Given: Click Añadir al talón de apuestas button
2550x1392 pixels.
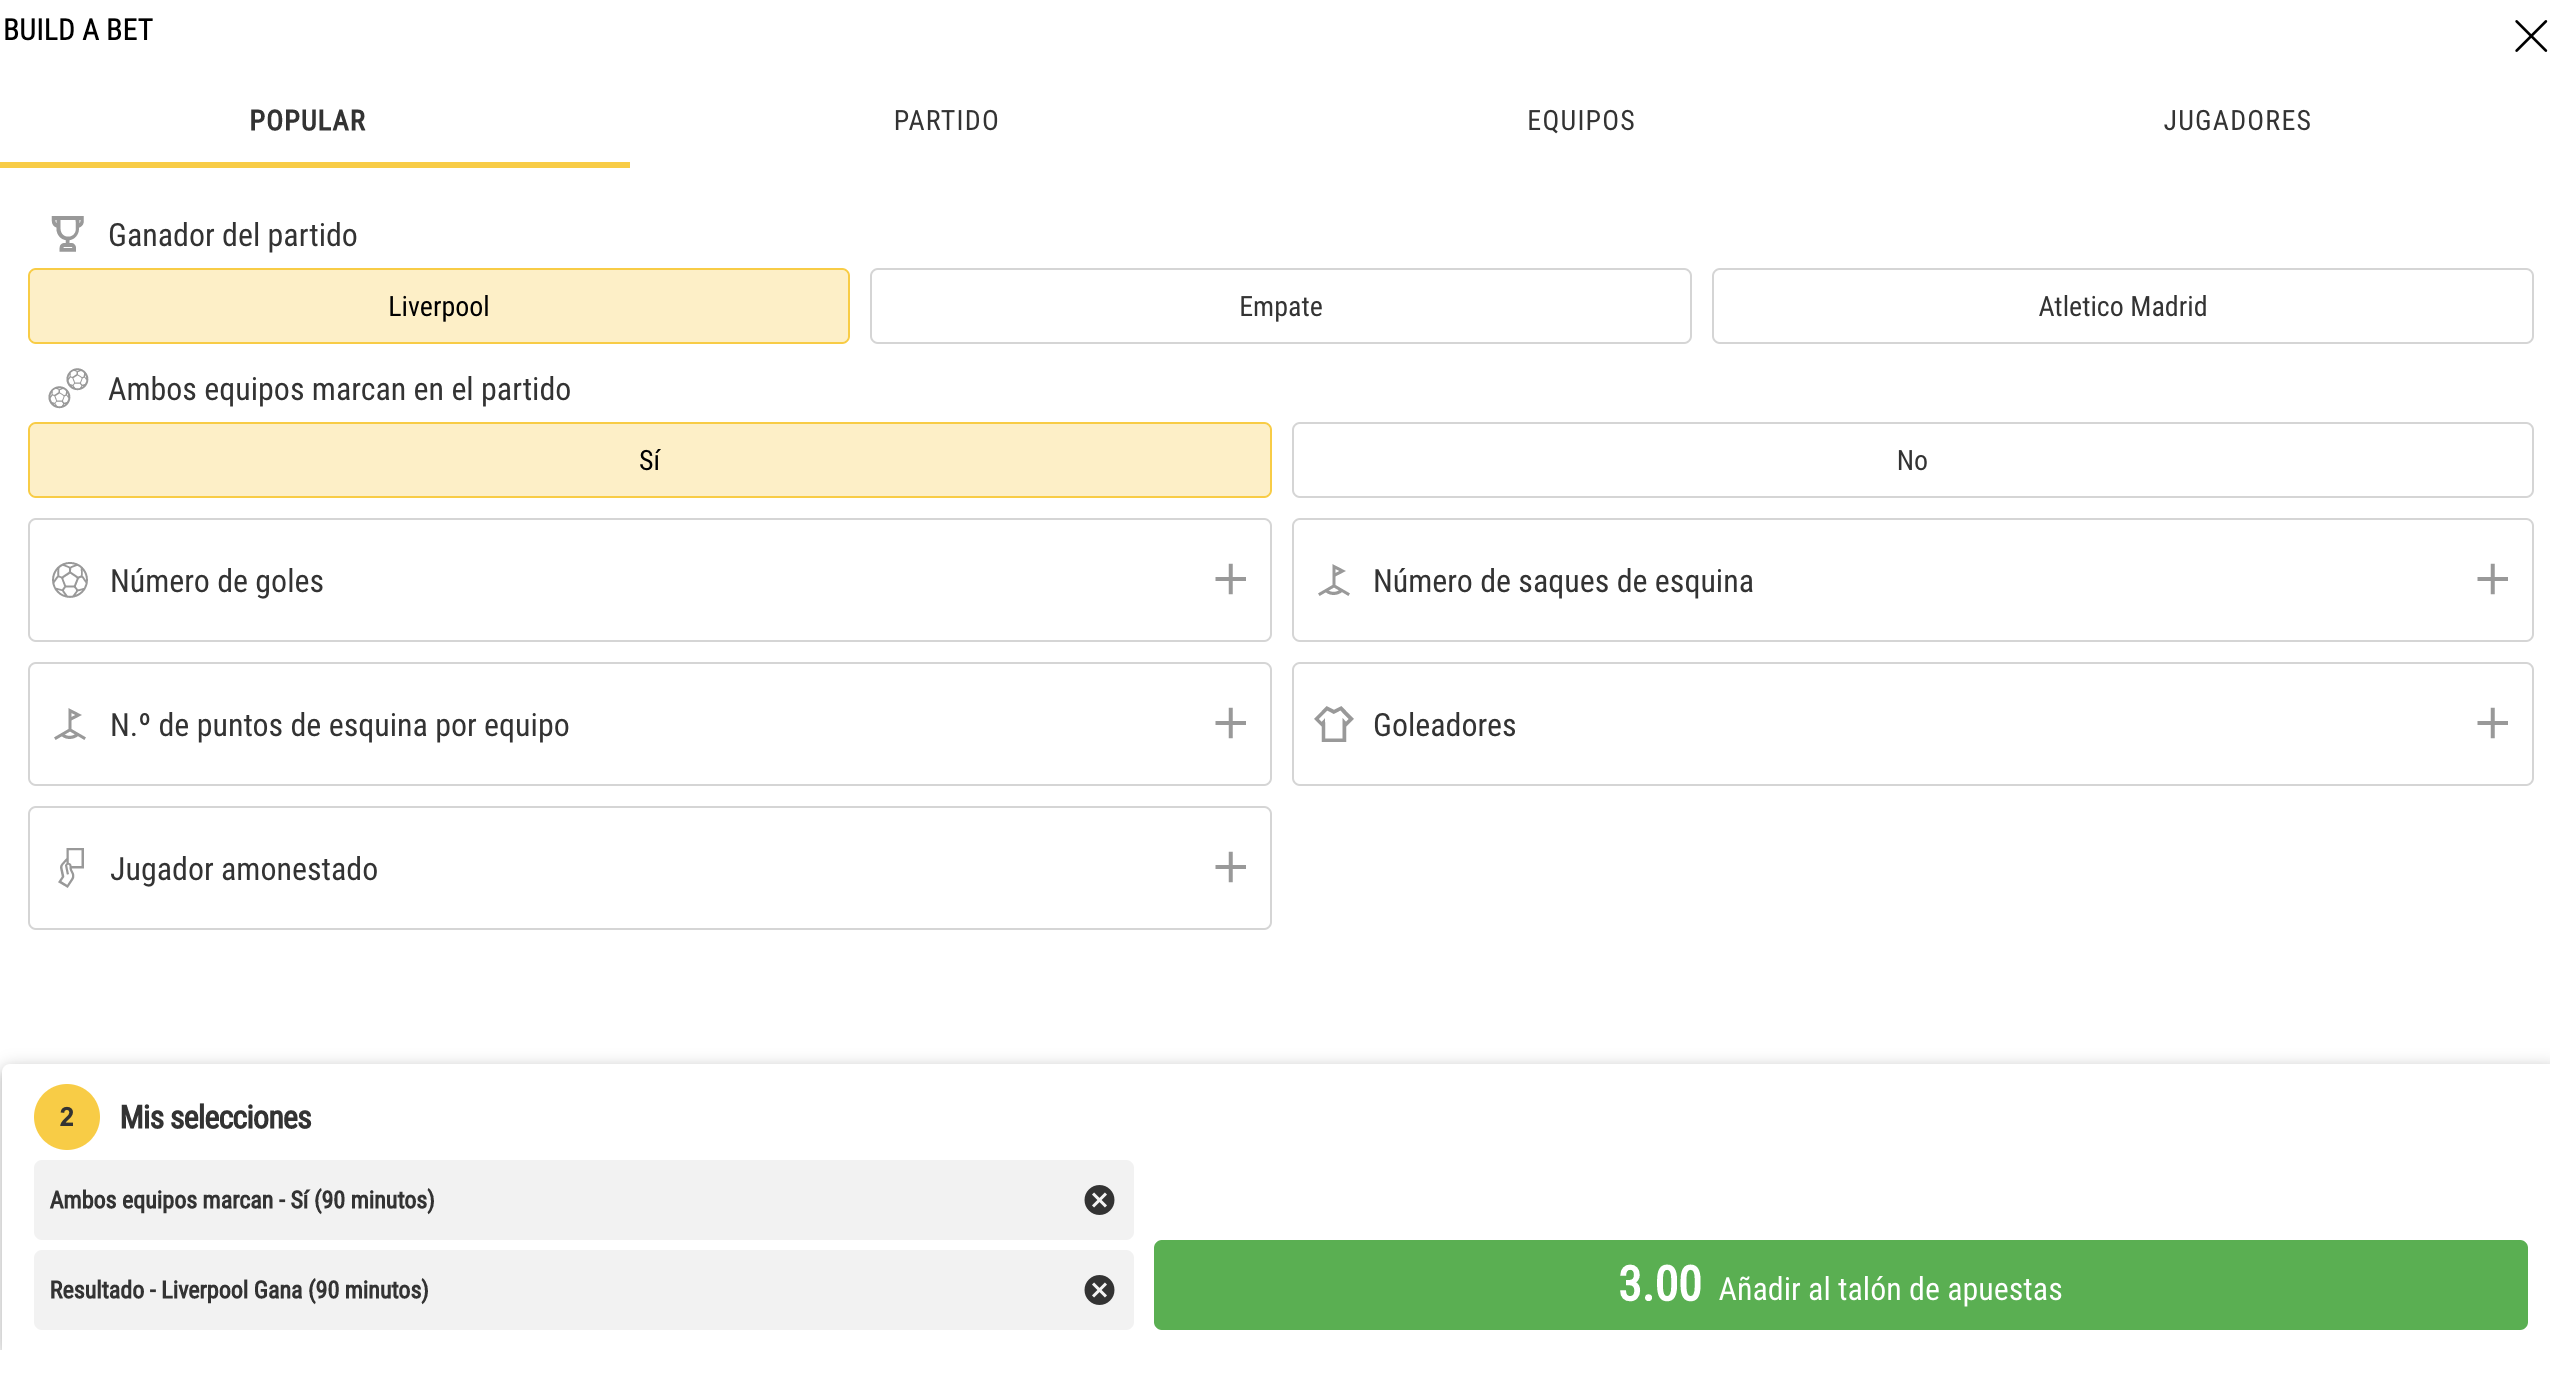Looking at the screenshot, I should pos(1840,1285).
